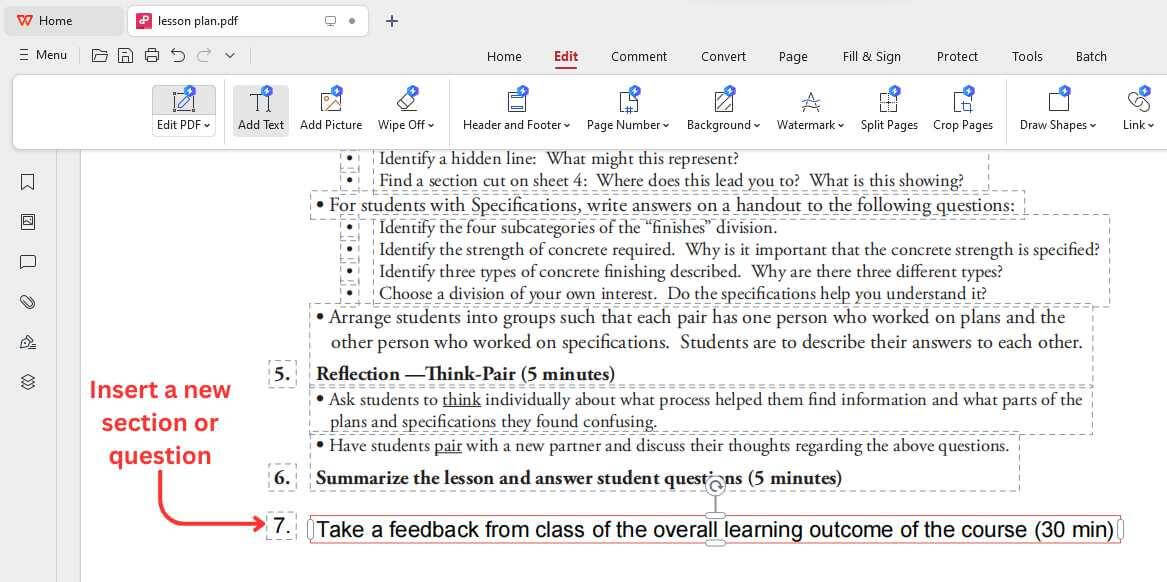Open the Watermark tool
1167x582 pixels.
[x=810, y=109]
